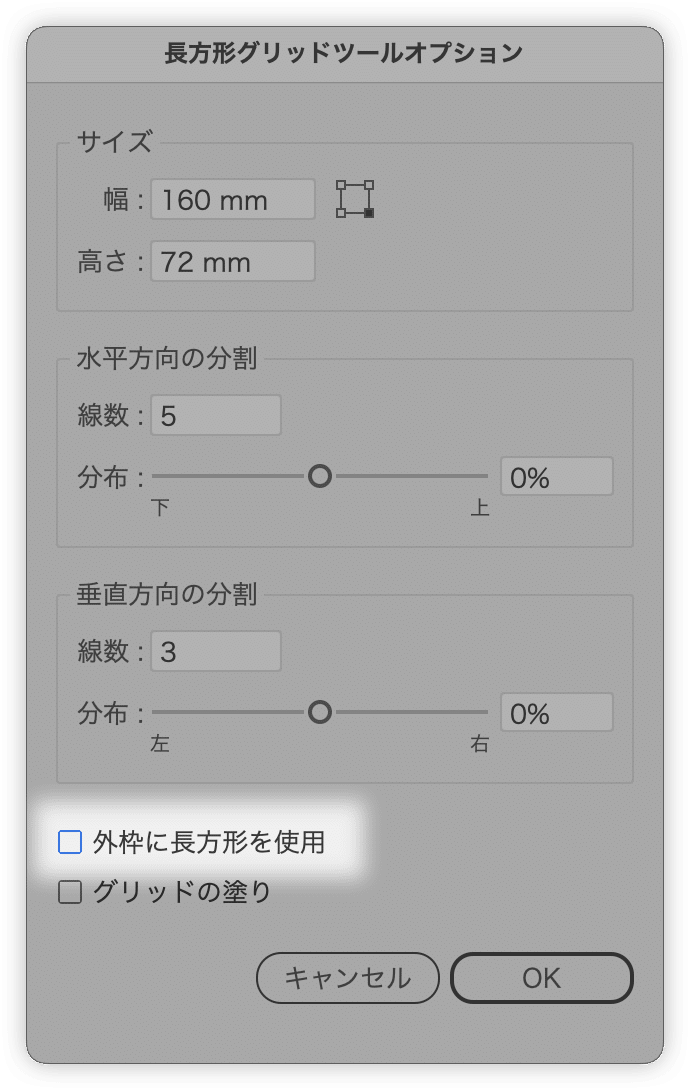Click the vertical distribution 0% percentage field
Image resolution: width=691 pixels, height=1091 pixels.
pos(557,712)
